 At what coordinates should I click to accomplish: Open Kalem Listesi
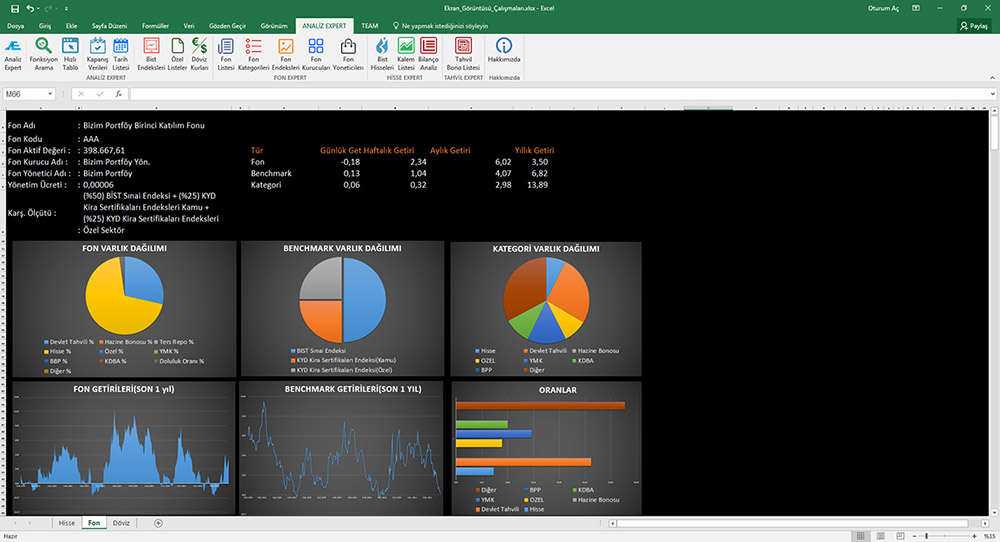pos(406,54)
